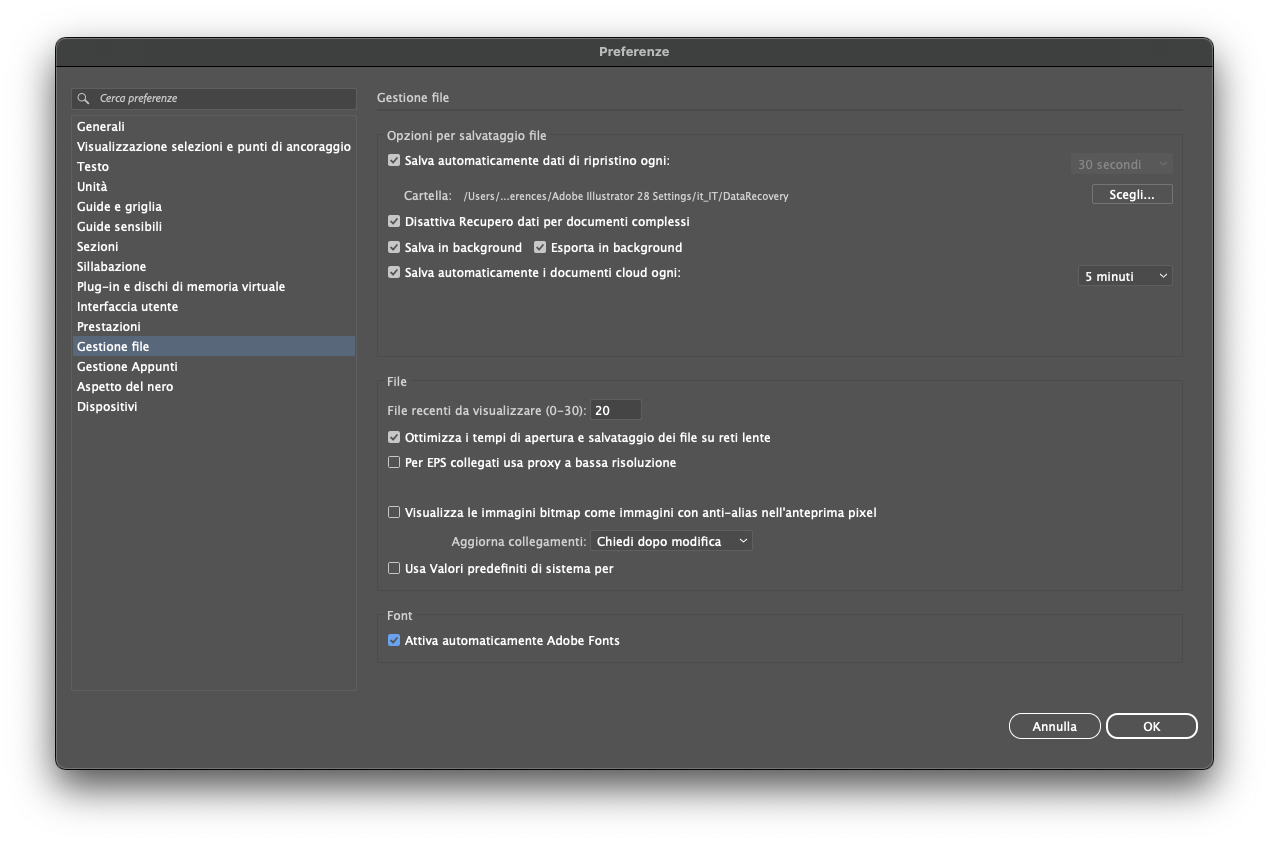Select Aspetto del nero category
This screenshot has height=843, width=1269.
(125, 387)
